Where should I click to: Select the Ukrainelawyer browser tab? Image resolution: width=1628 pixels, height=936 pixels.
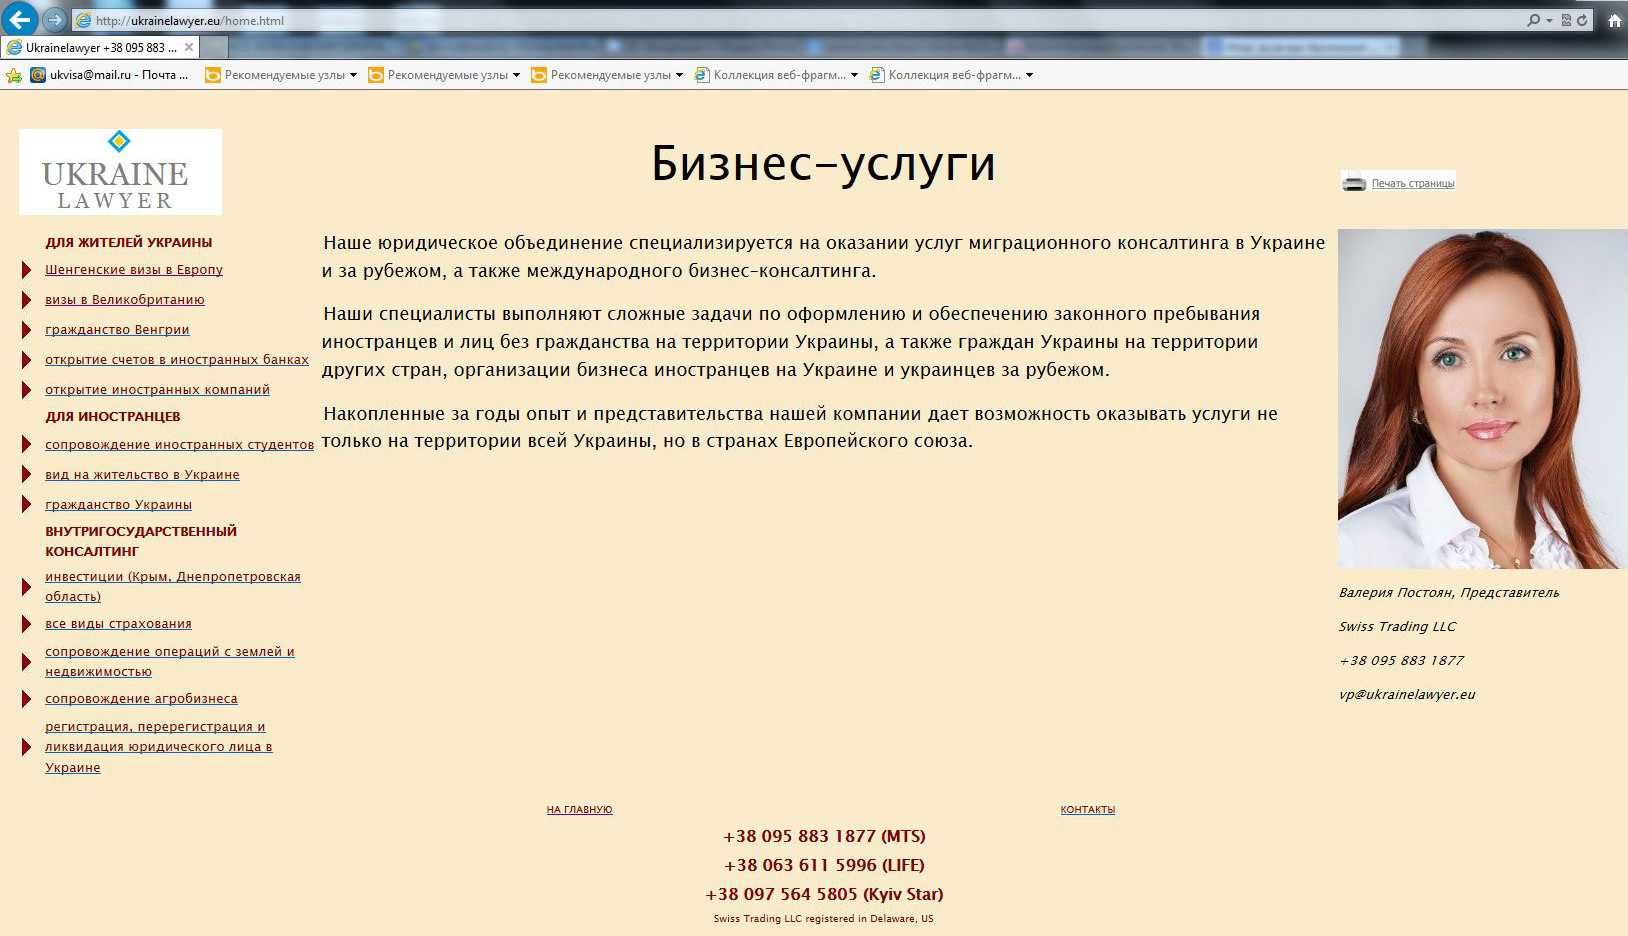pyautogui.click(x=100, y=46)
